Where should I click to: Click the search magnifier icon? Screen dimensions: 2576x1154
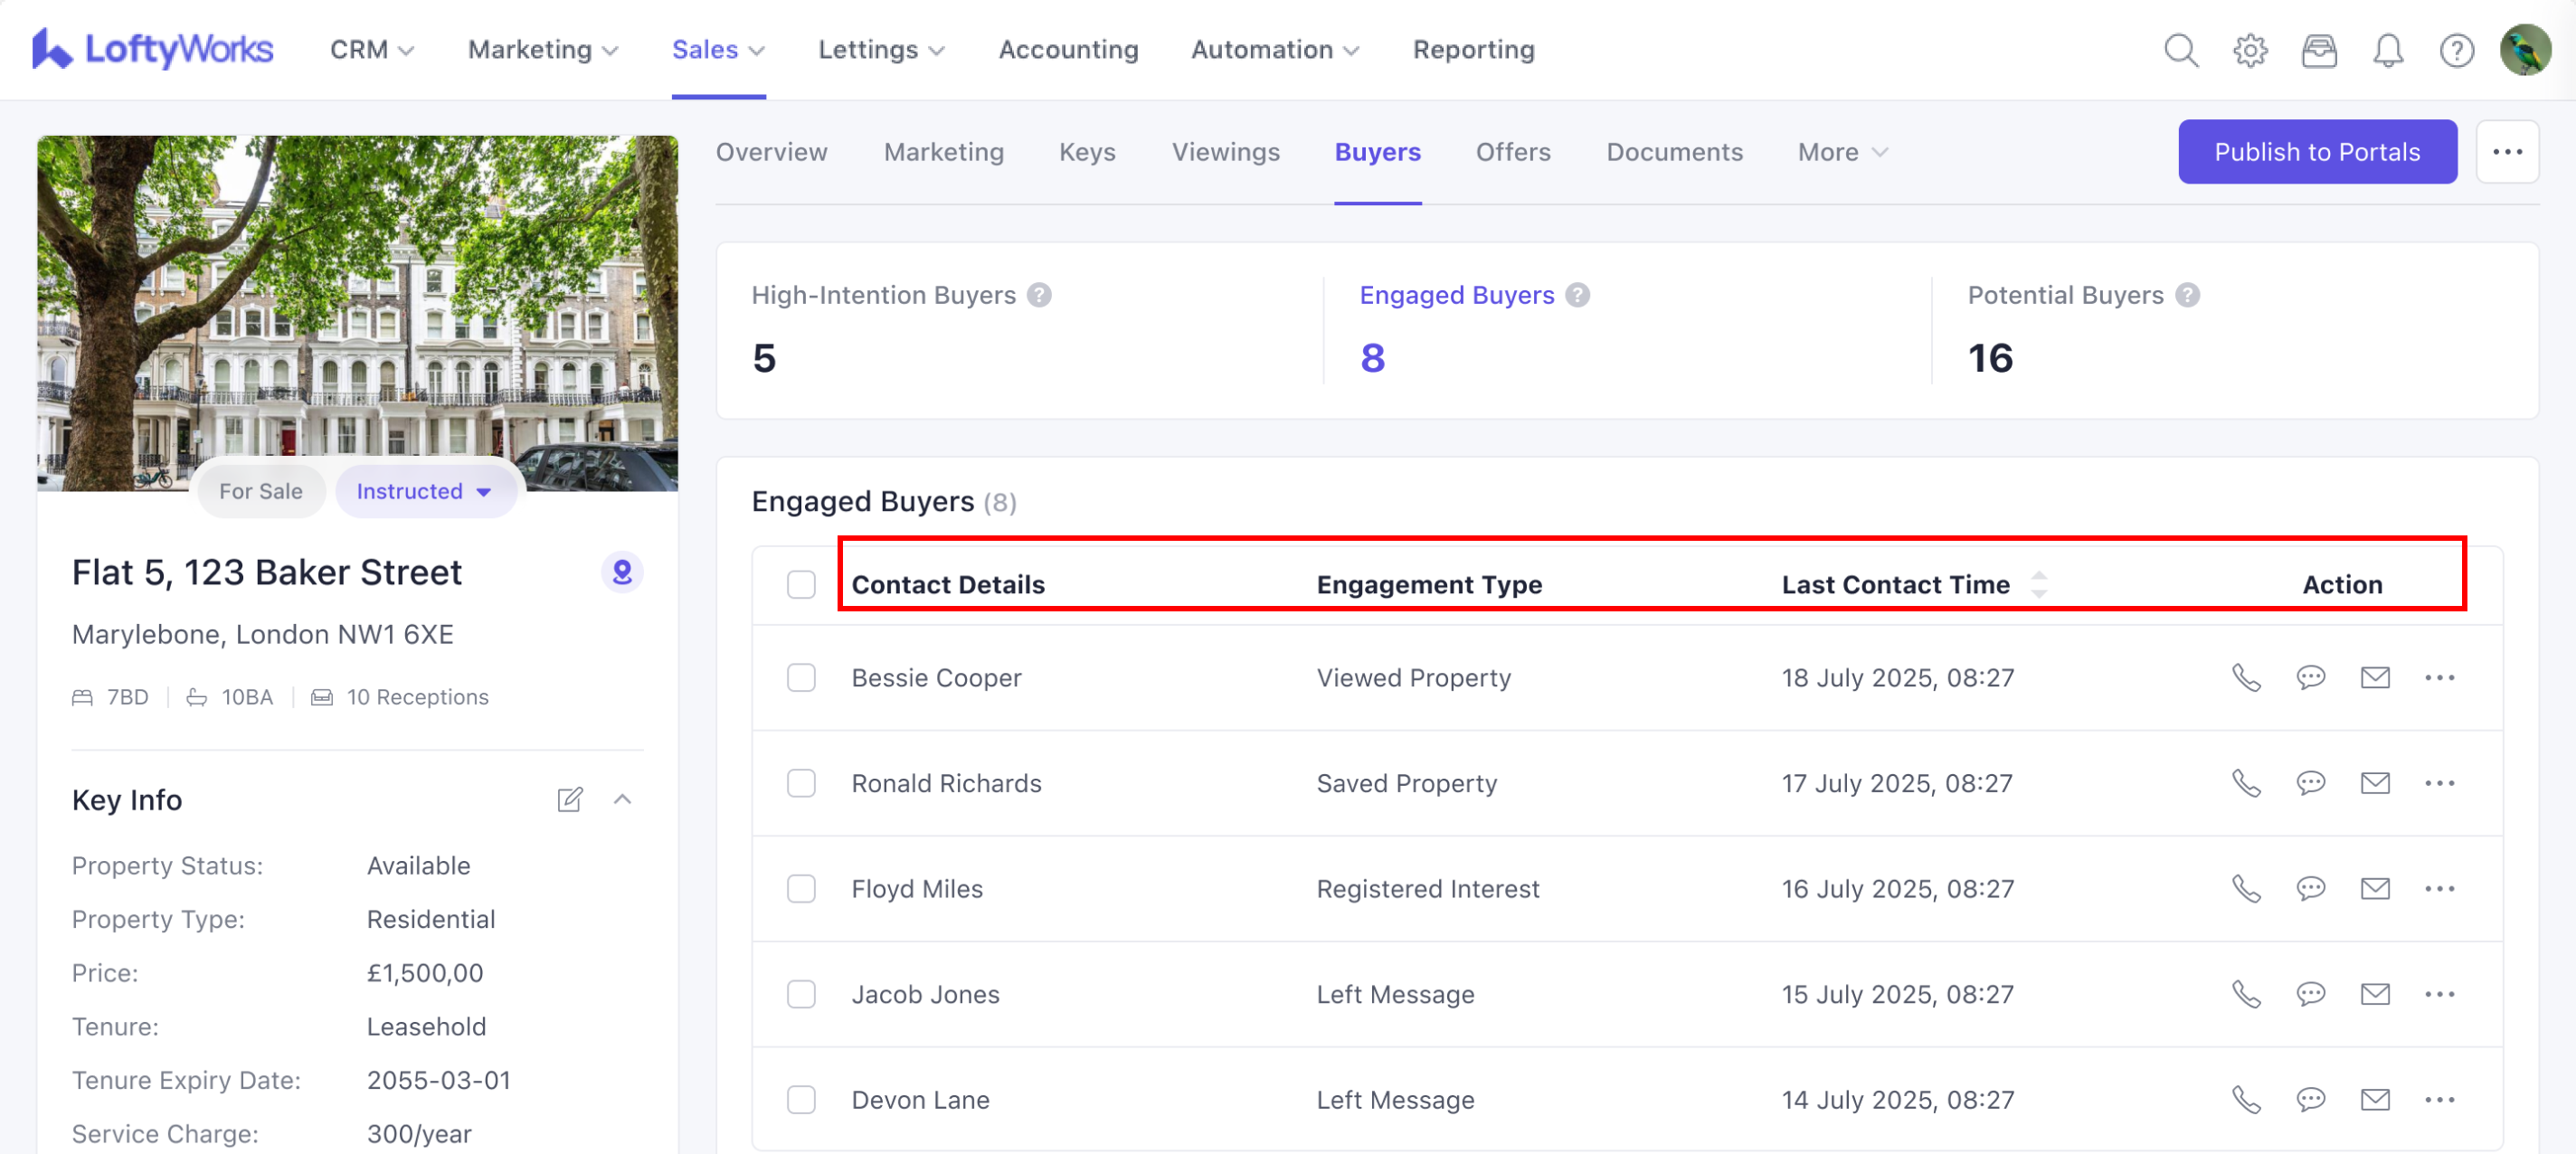coord(2180,50)
